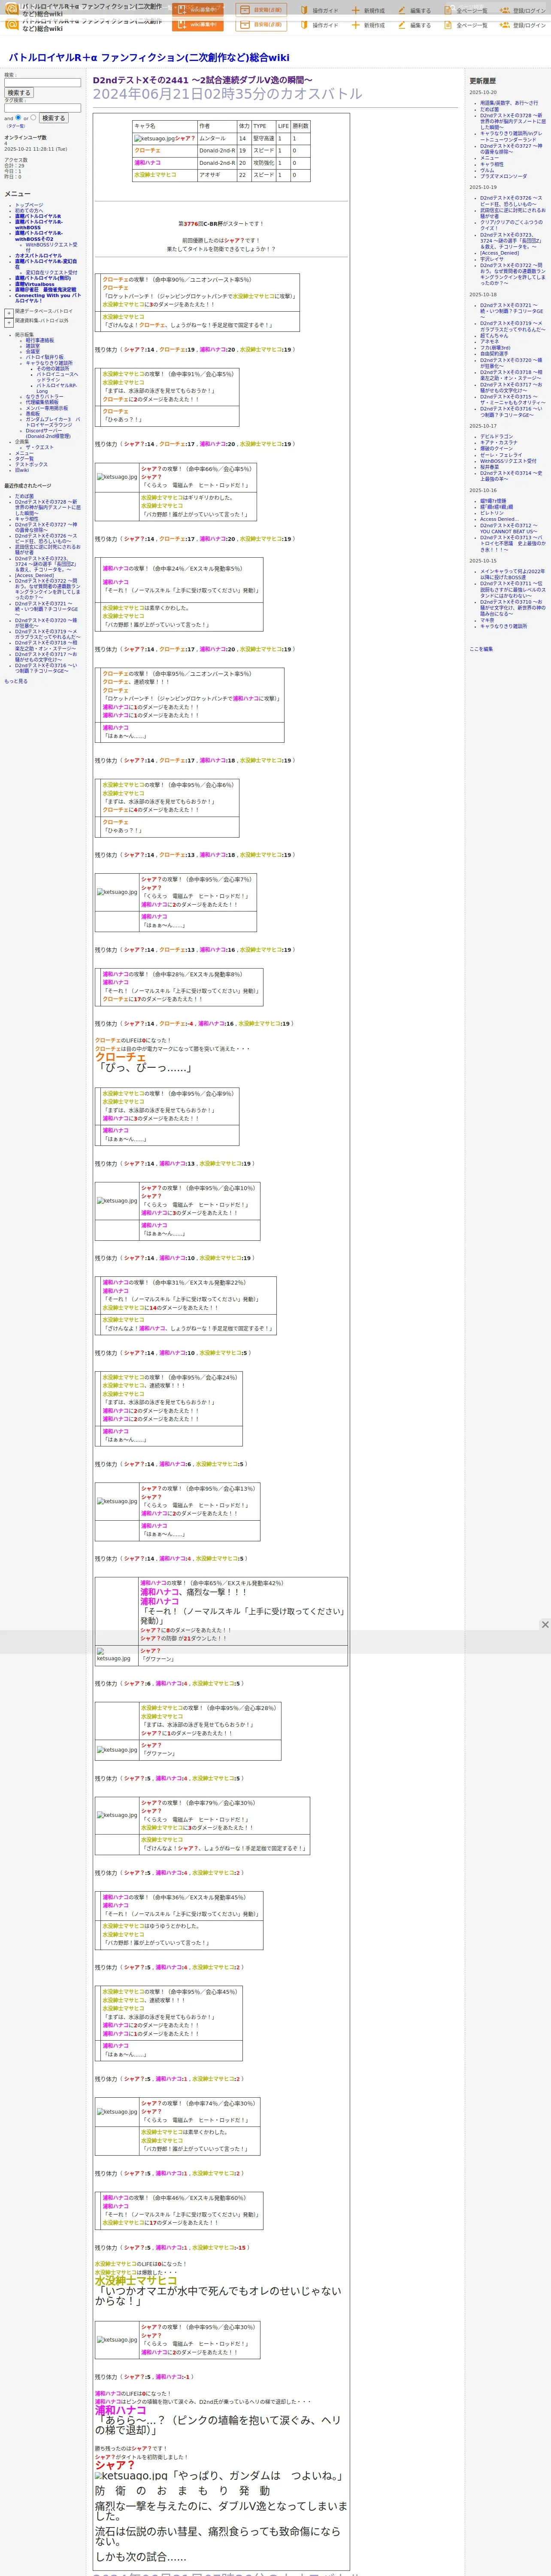Open デビルドラゴン history link
The height and width of the screenshot is (2576, 551).
point(496,437)
